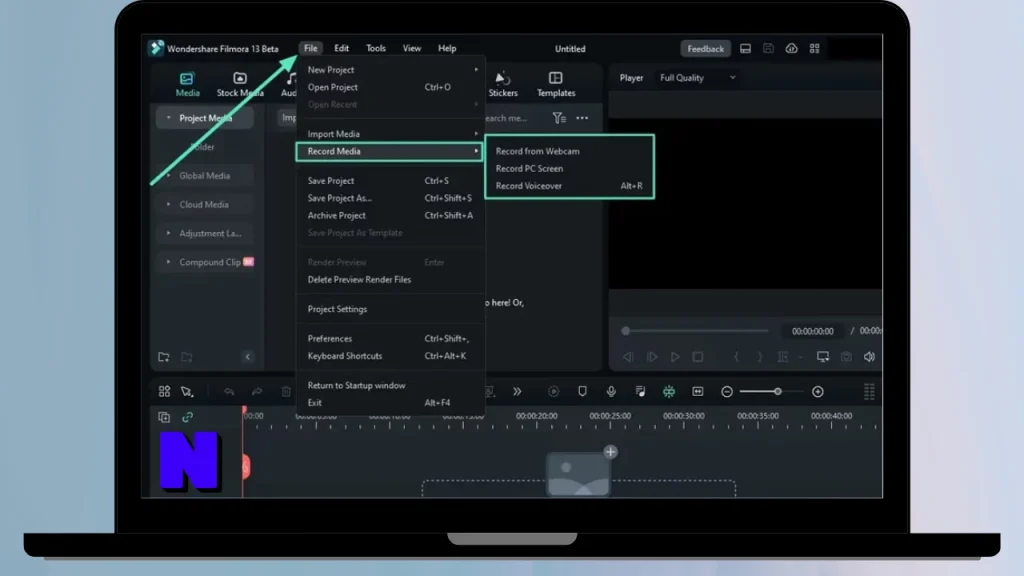Click the new folder icon

pyautogui.click(x=164, y=357)
